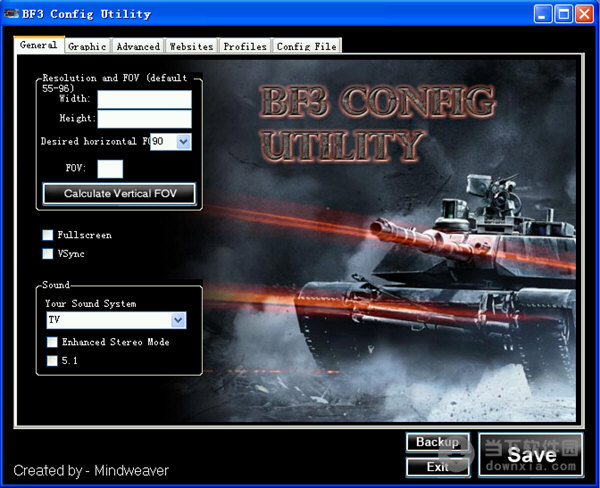600x488 pixels.
Task: Open the Graphic tab
Action: (88, 46)
